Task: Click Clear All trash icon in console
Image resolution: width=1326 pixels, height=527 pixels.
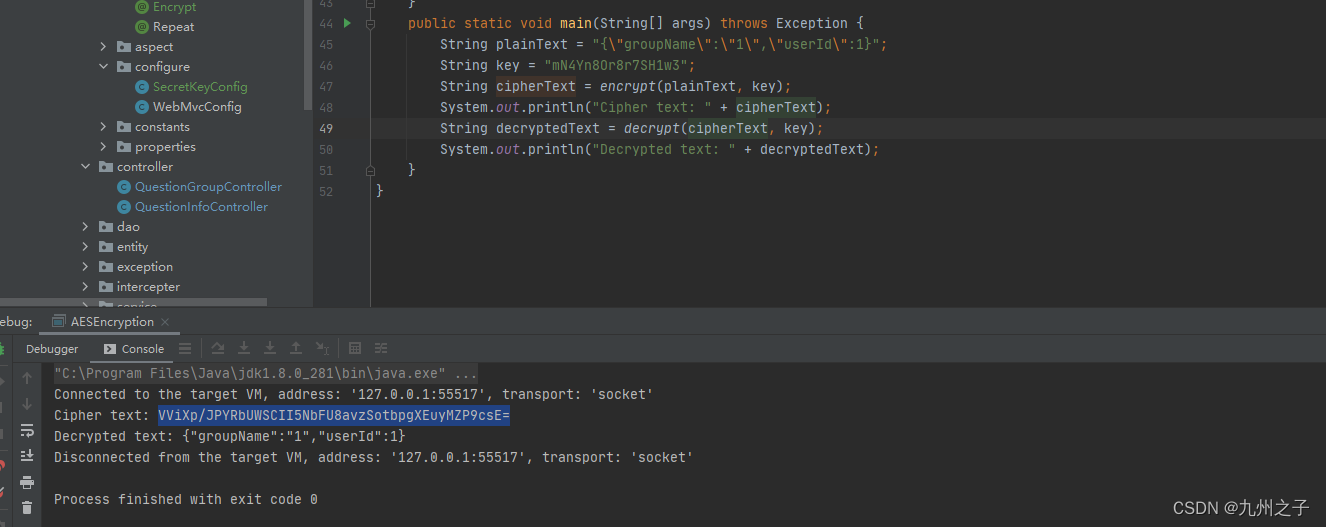Action: [27, 508]
